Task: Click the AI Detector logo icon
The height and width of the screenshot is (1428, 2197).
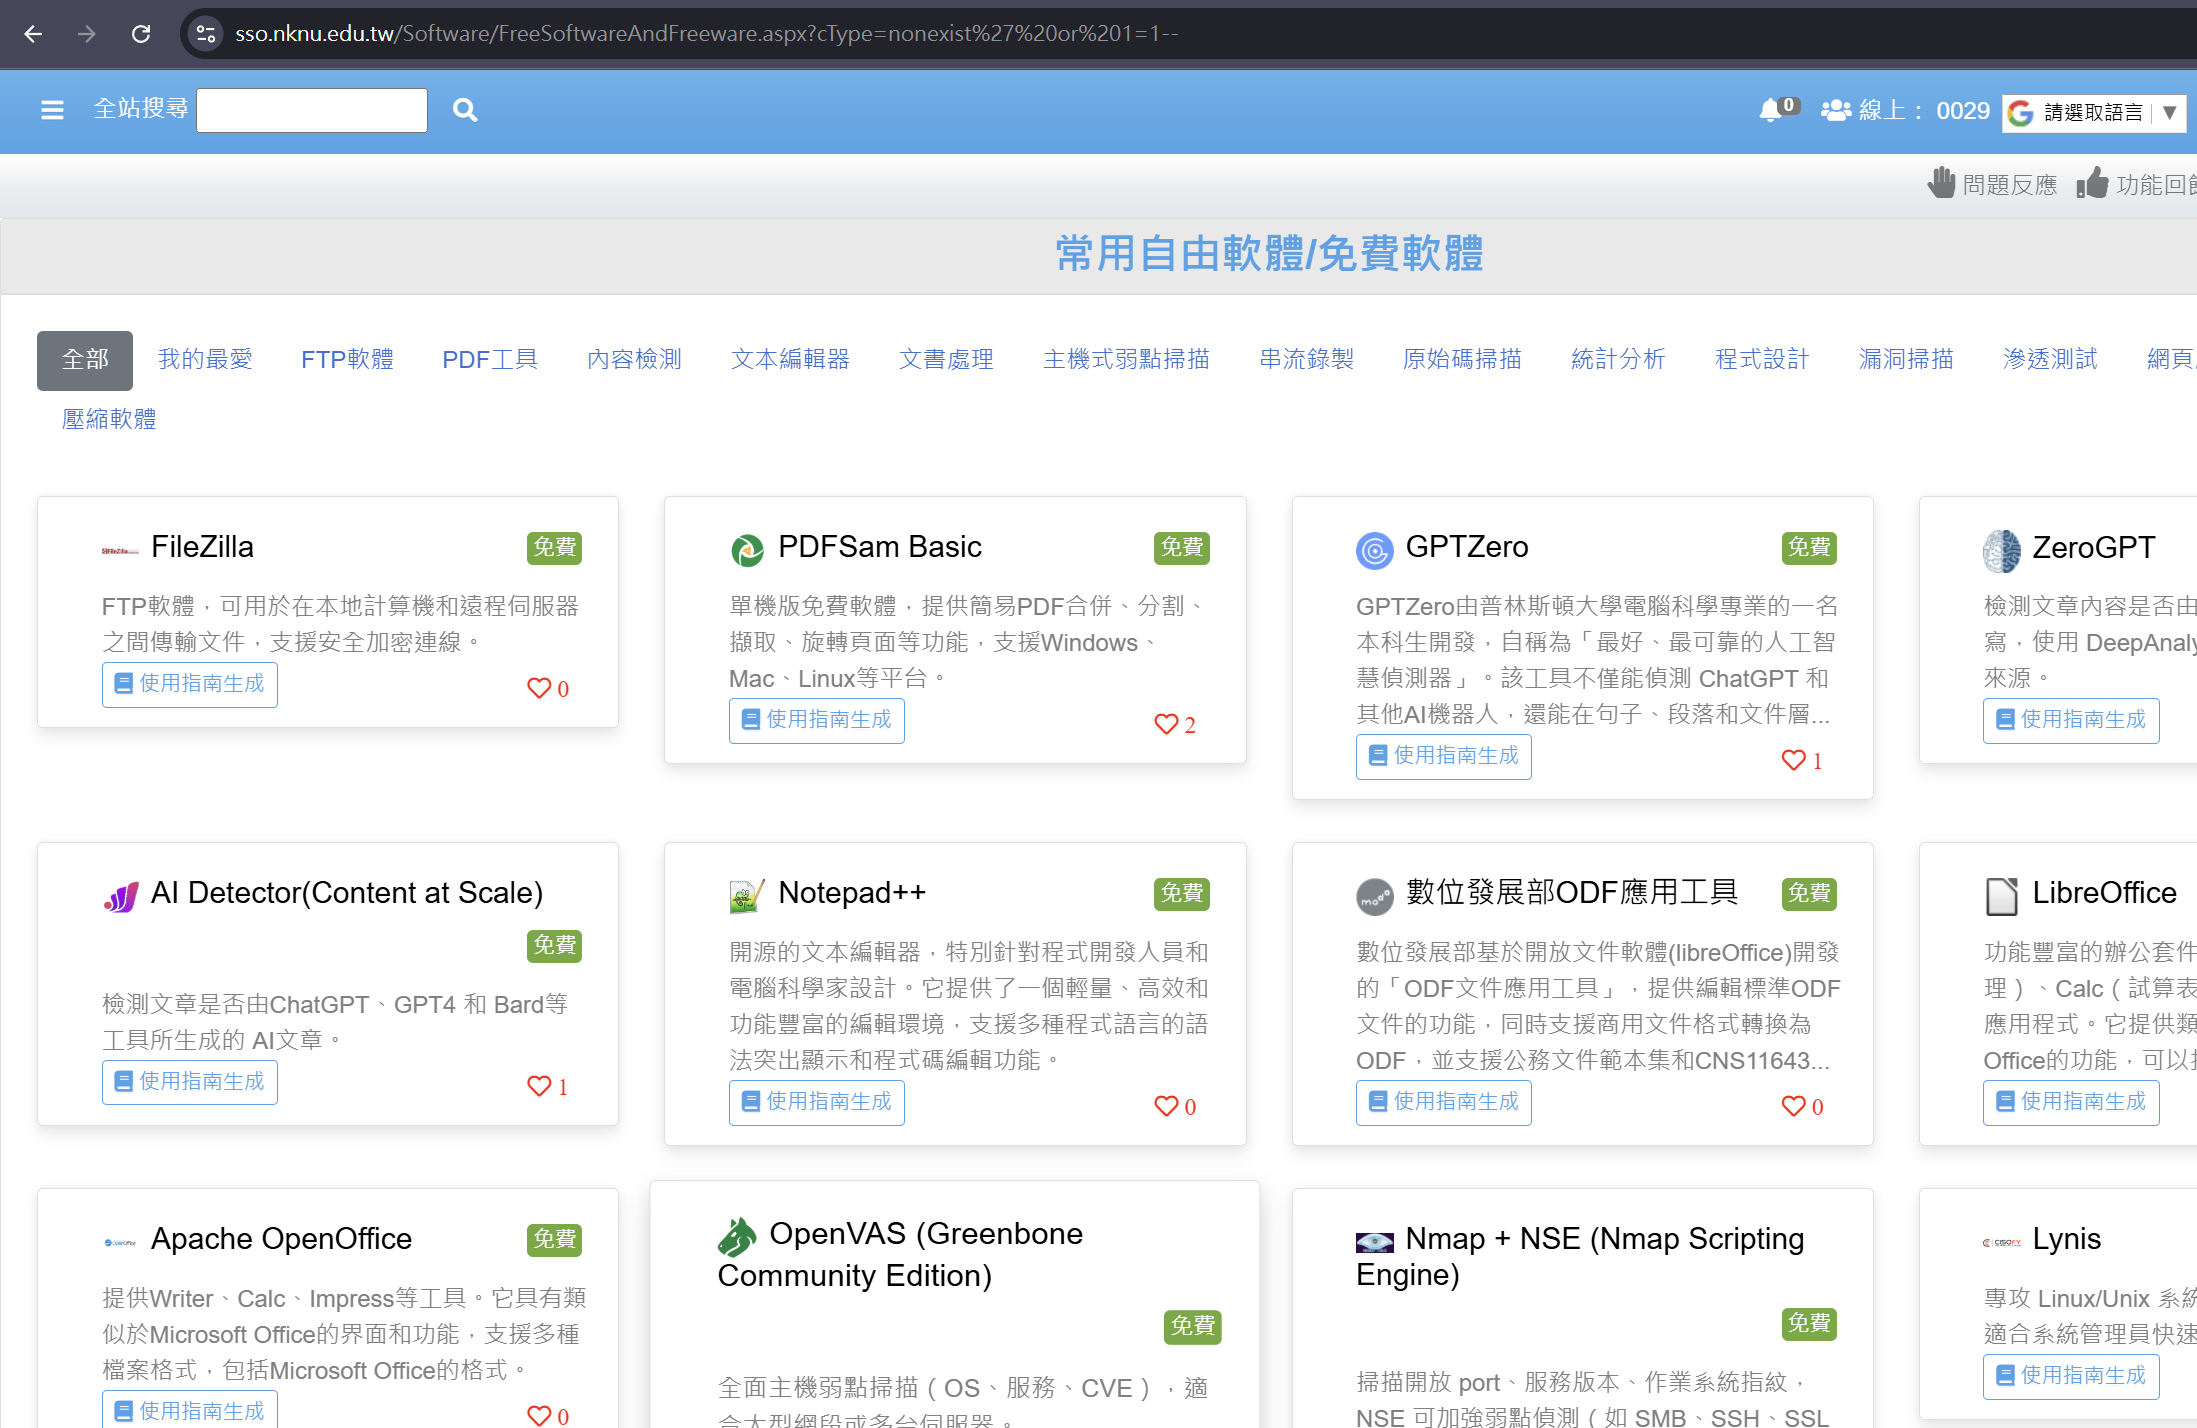Action: click(x=121, y=897)
